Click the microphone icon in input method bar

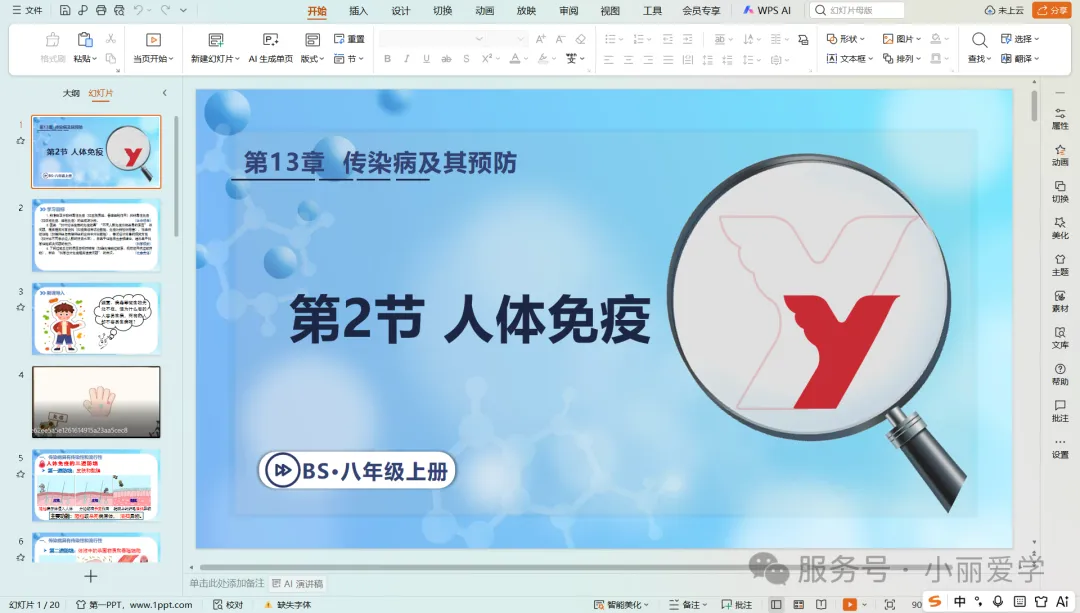pyautogui.click(x=997, y=601)
